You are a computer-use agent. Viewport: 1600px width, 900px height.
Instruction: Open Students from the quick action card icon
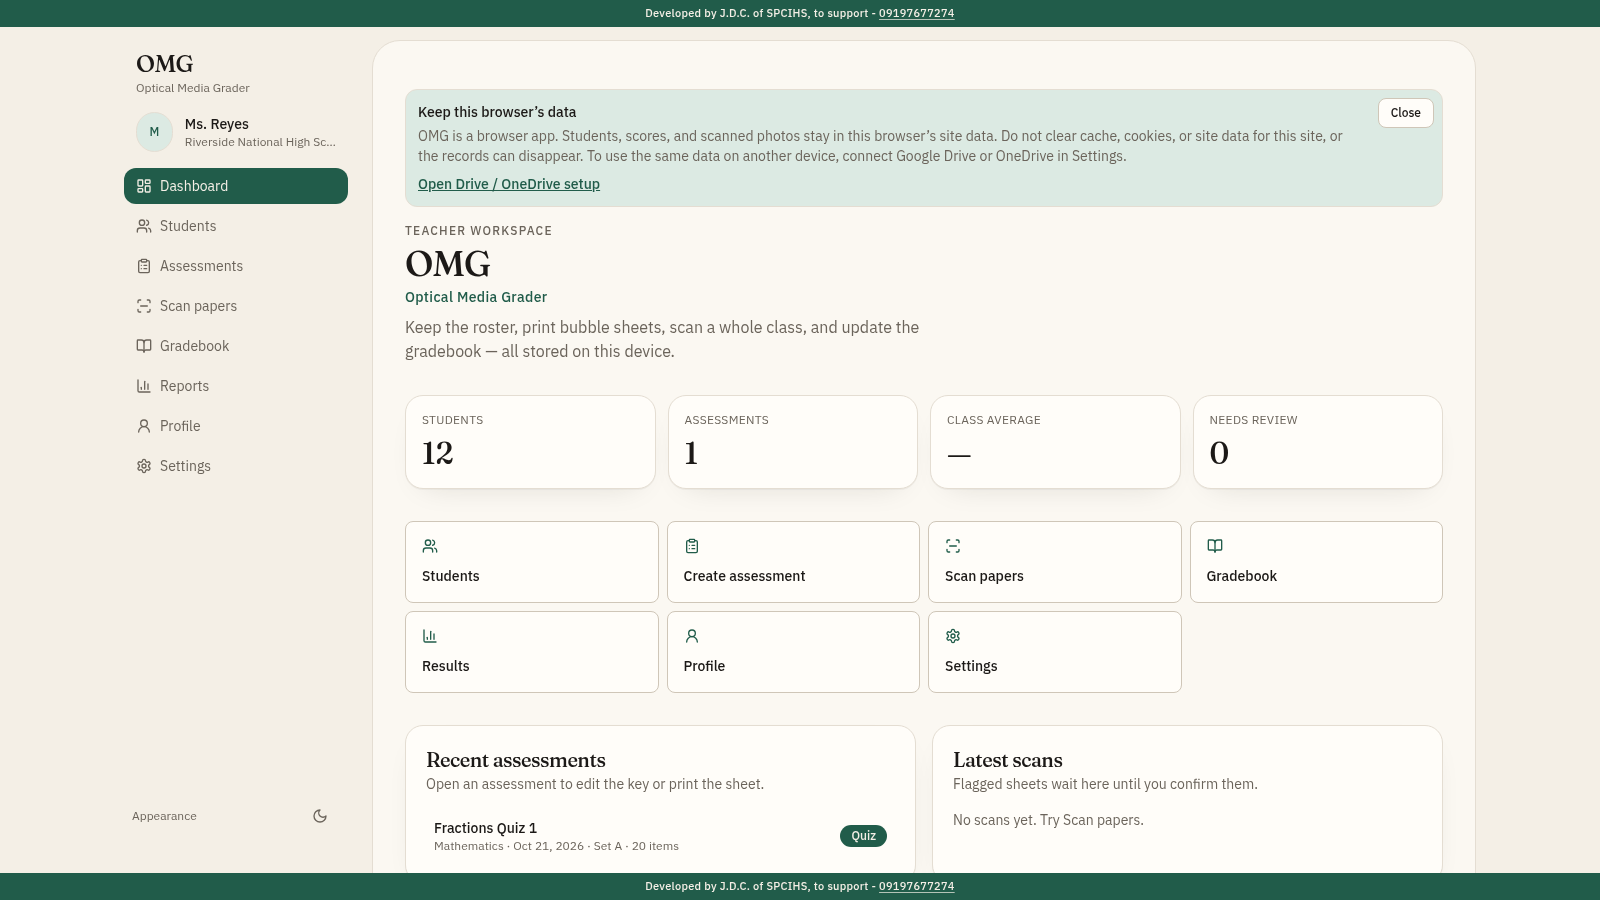(x=430, y=546)
